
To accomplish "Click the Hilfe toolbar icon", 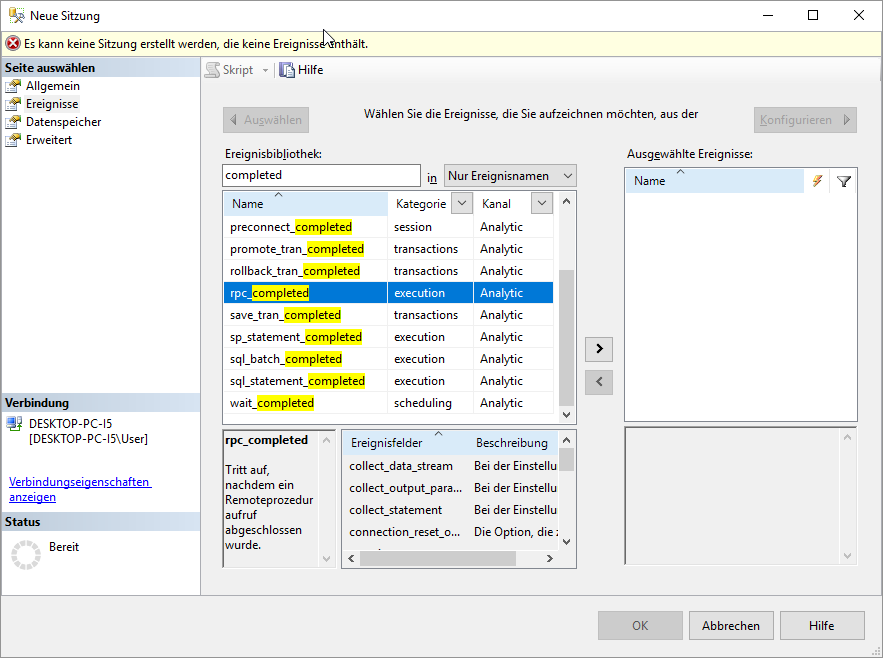I will pos(287,70).
